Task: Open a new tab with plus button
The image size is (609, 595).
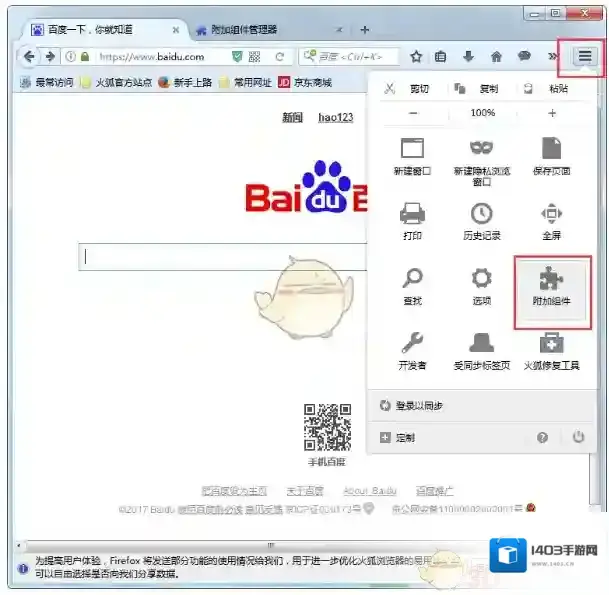Action: pos(365,30)
